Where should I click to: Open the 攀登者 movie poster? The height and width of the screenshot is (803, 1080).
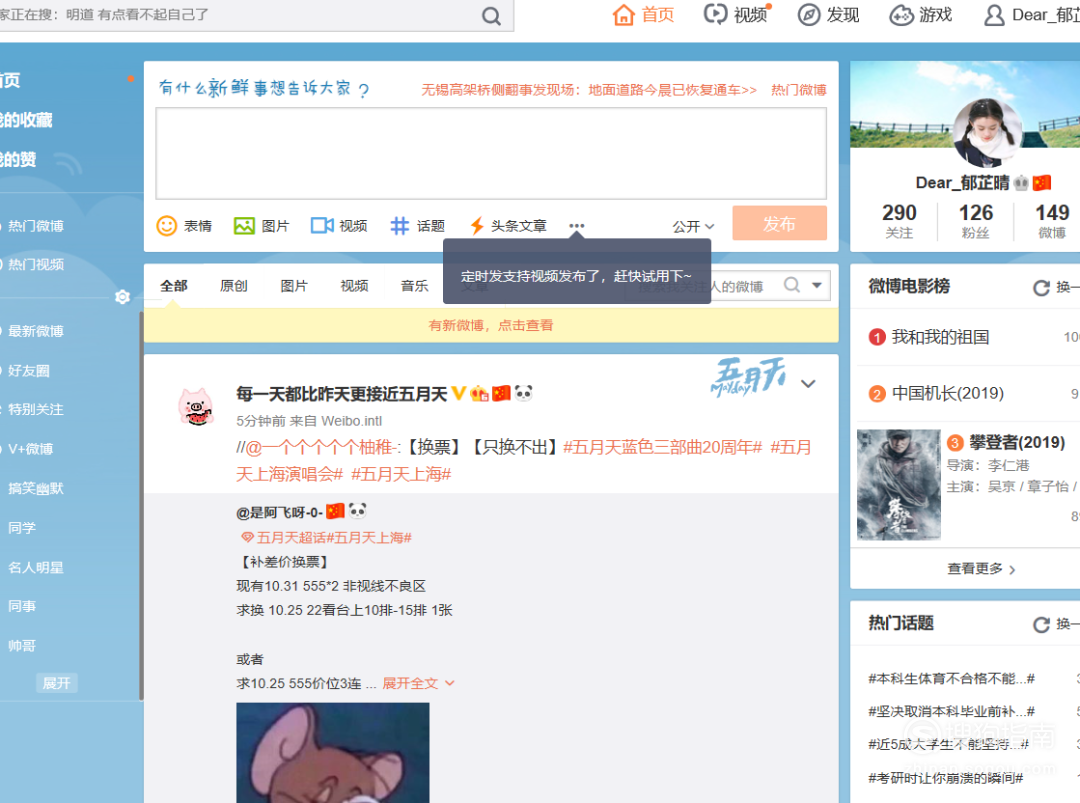tap(898, 485)
